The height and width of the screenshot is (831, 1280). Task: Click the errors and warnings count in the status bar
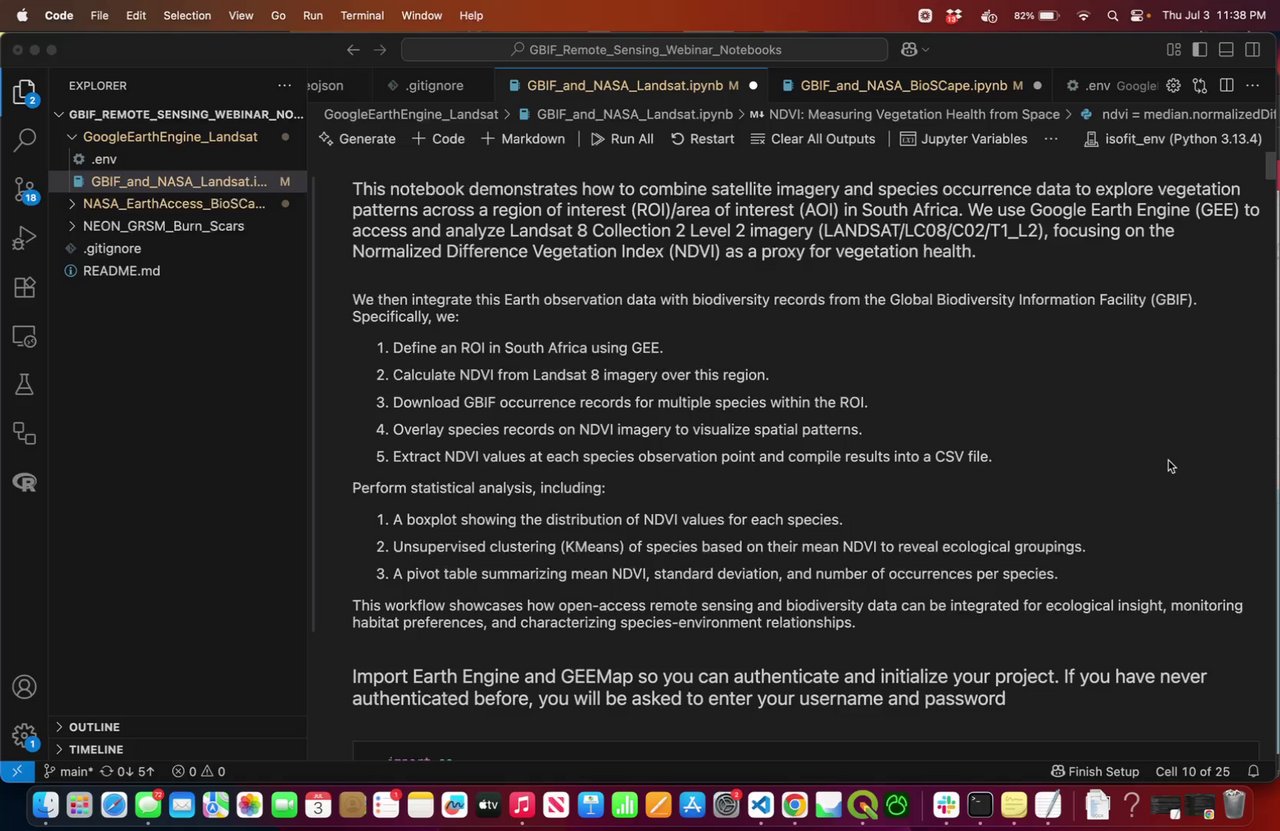tap(198, 772)
